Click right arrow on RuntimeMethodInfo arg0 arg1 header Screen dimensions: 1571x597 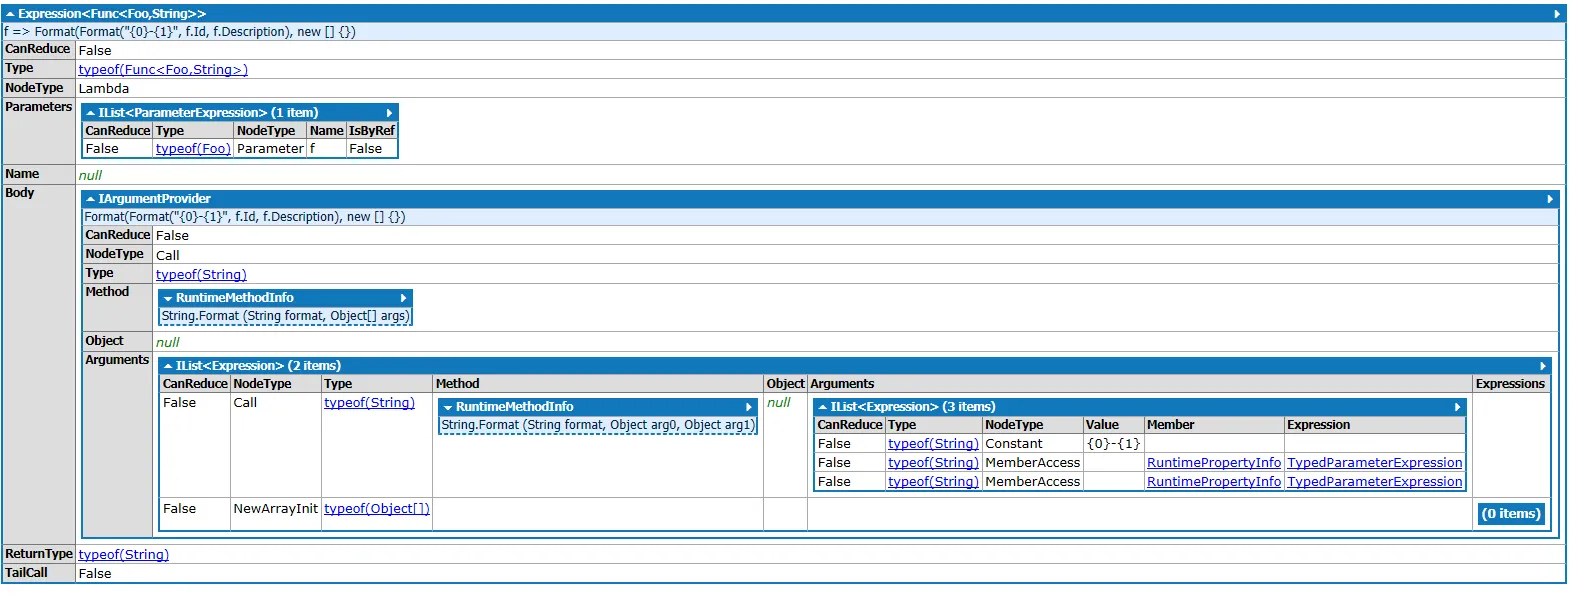(749, 407)
